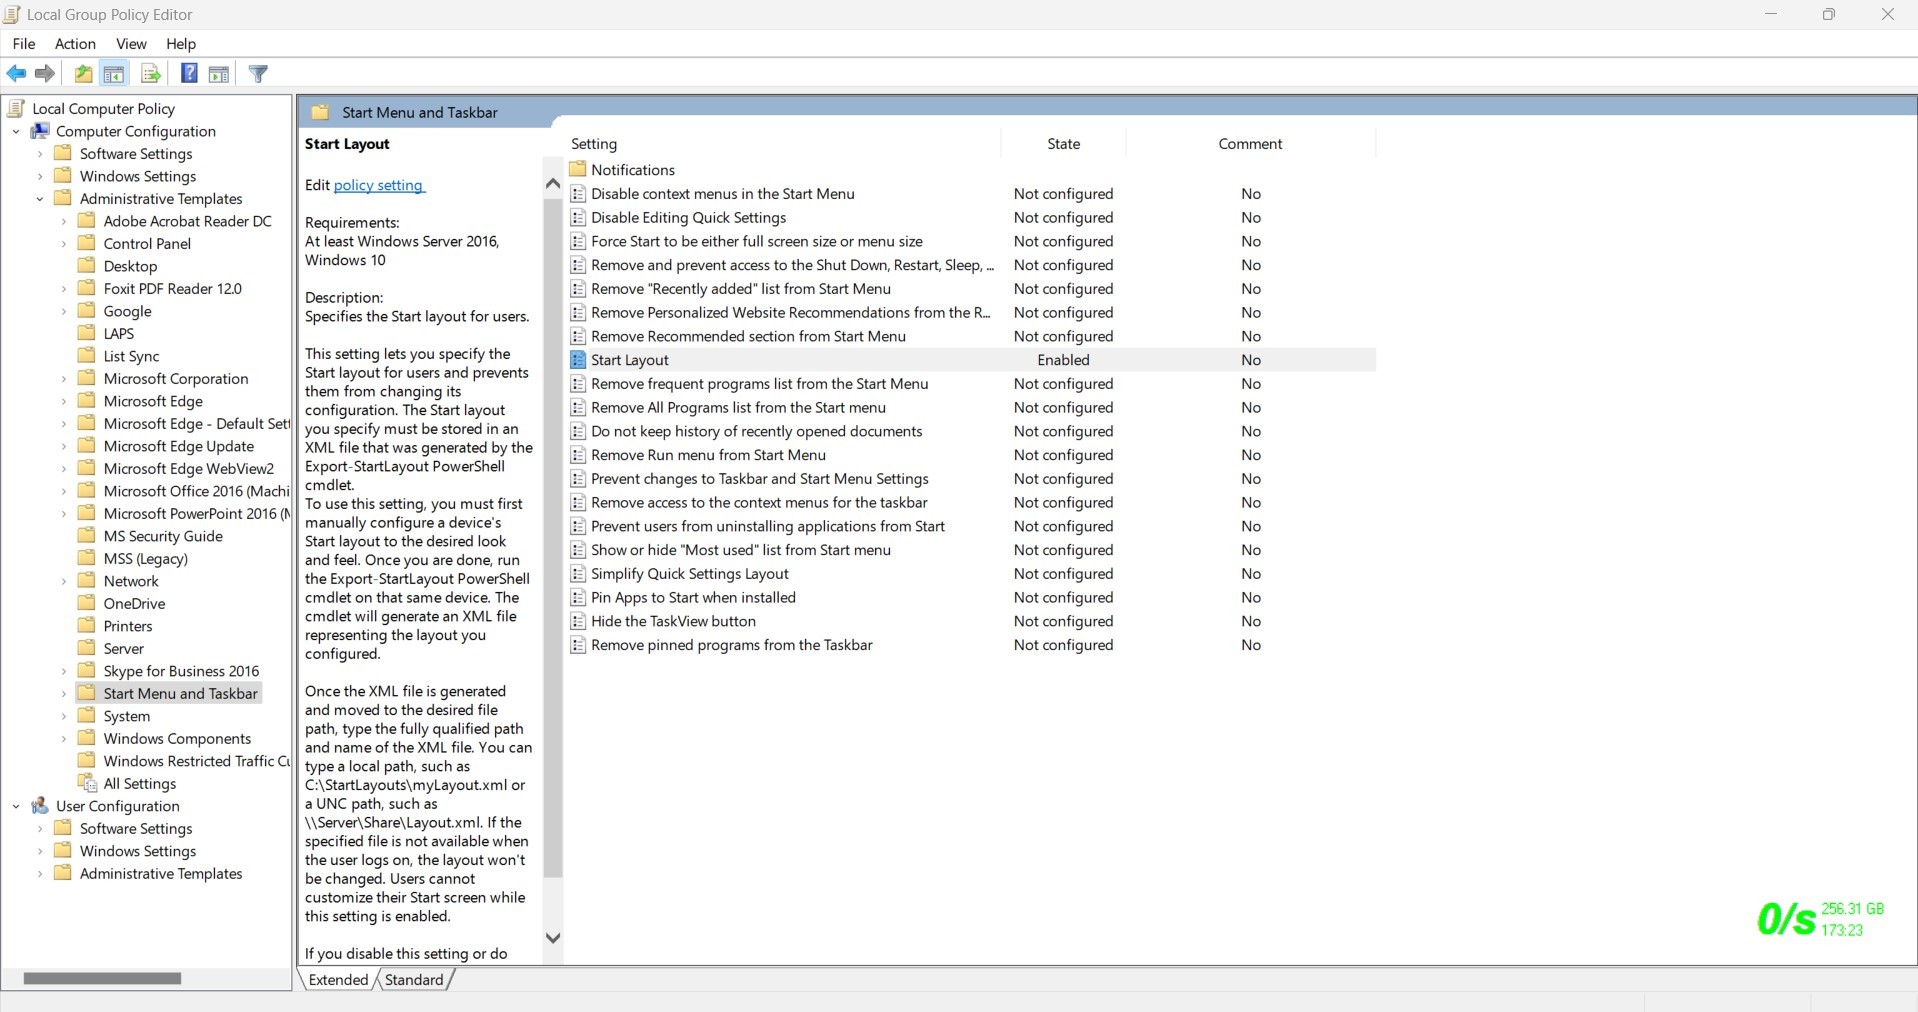1918x1012 pixels.
Task: Select the Start Layout enabled setting
Action: (630, 359)
